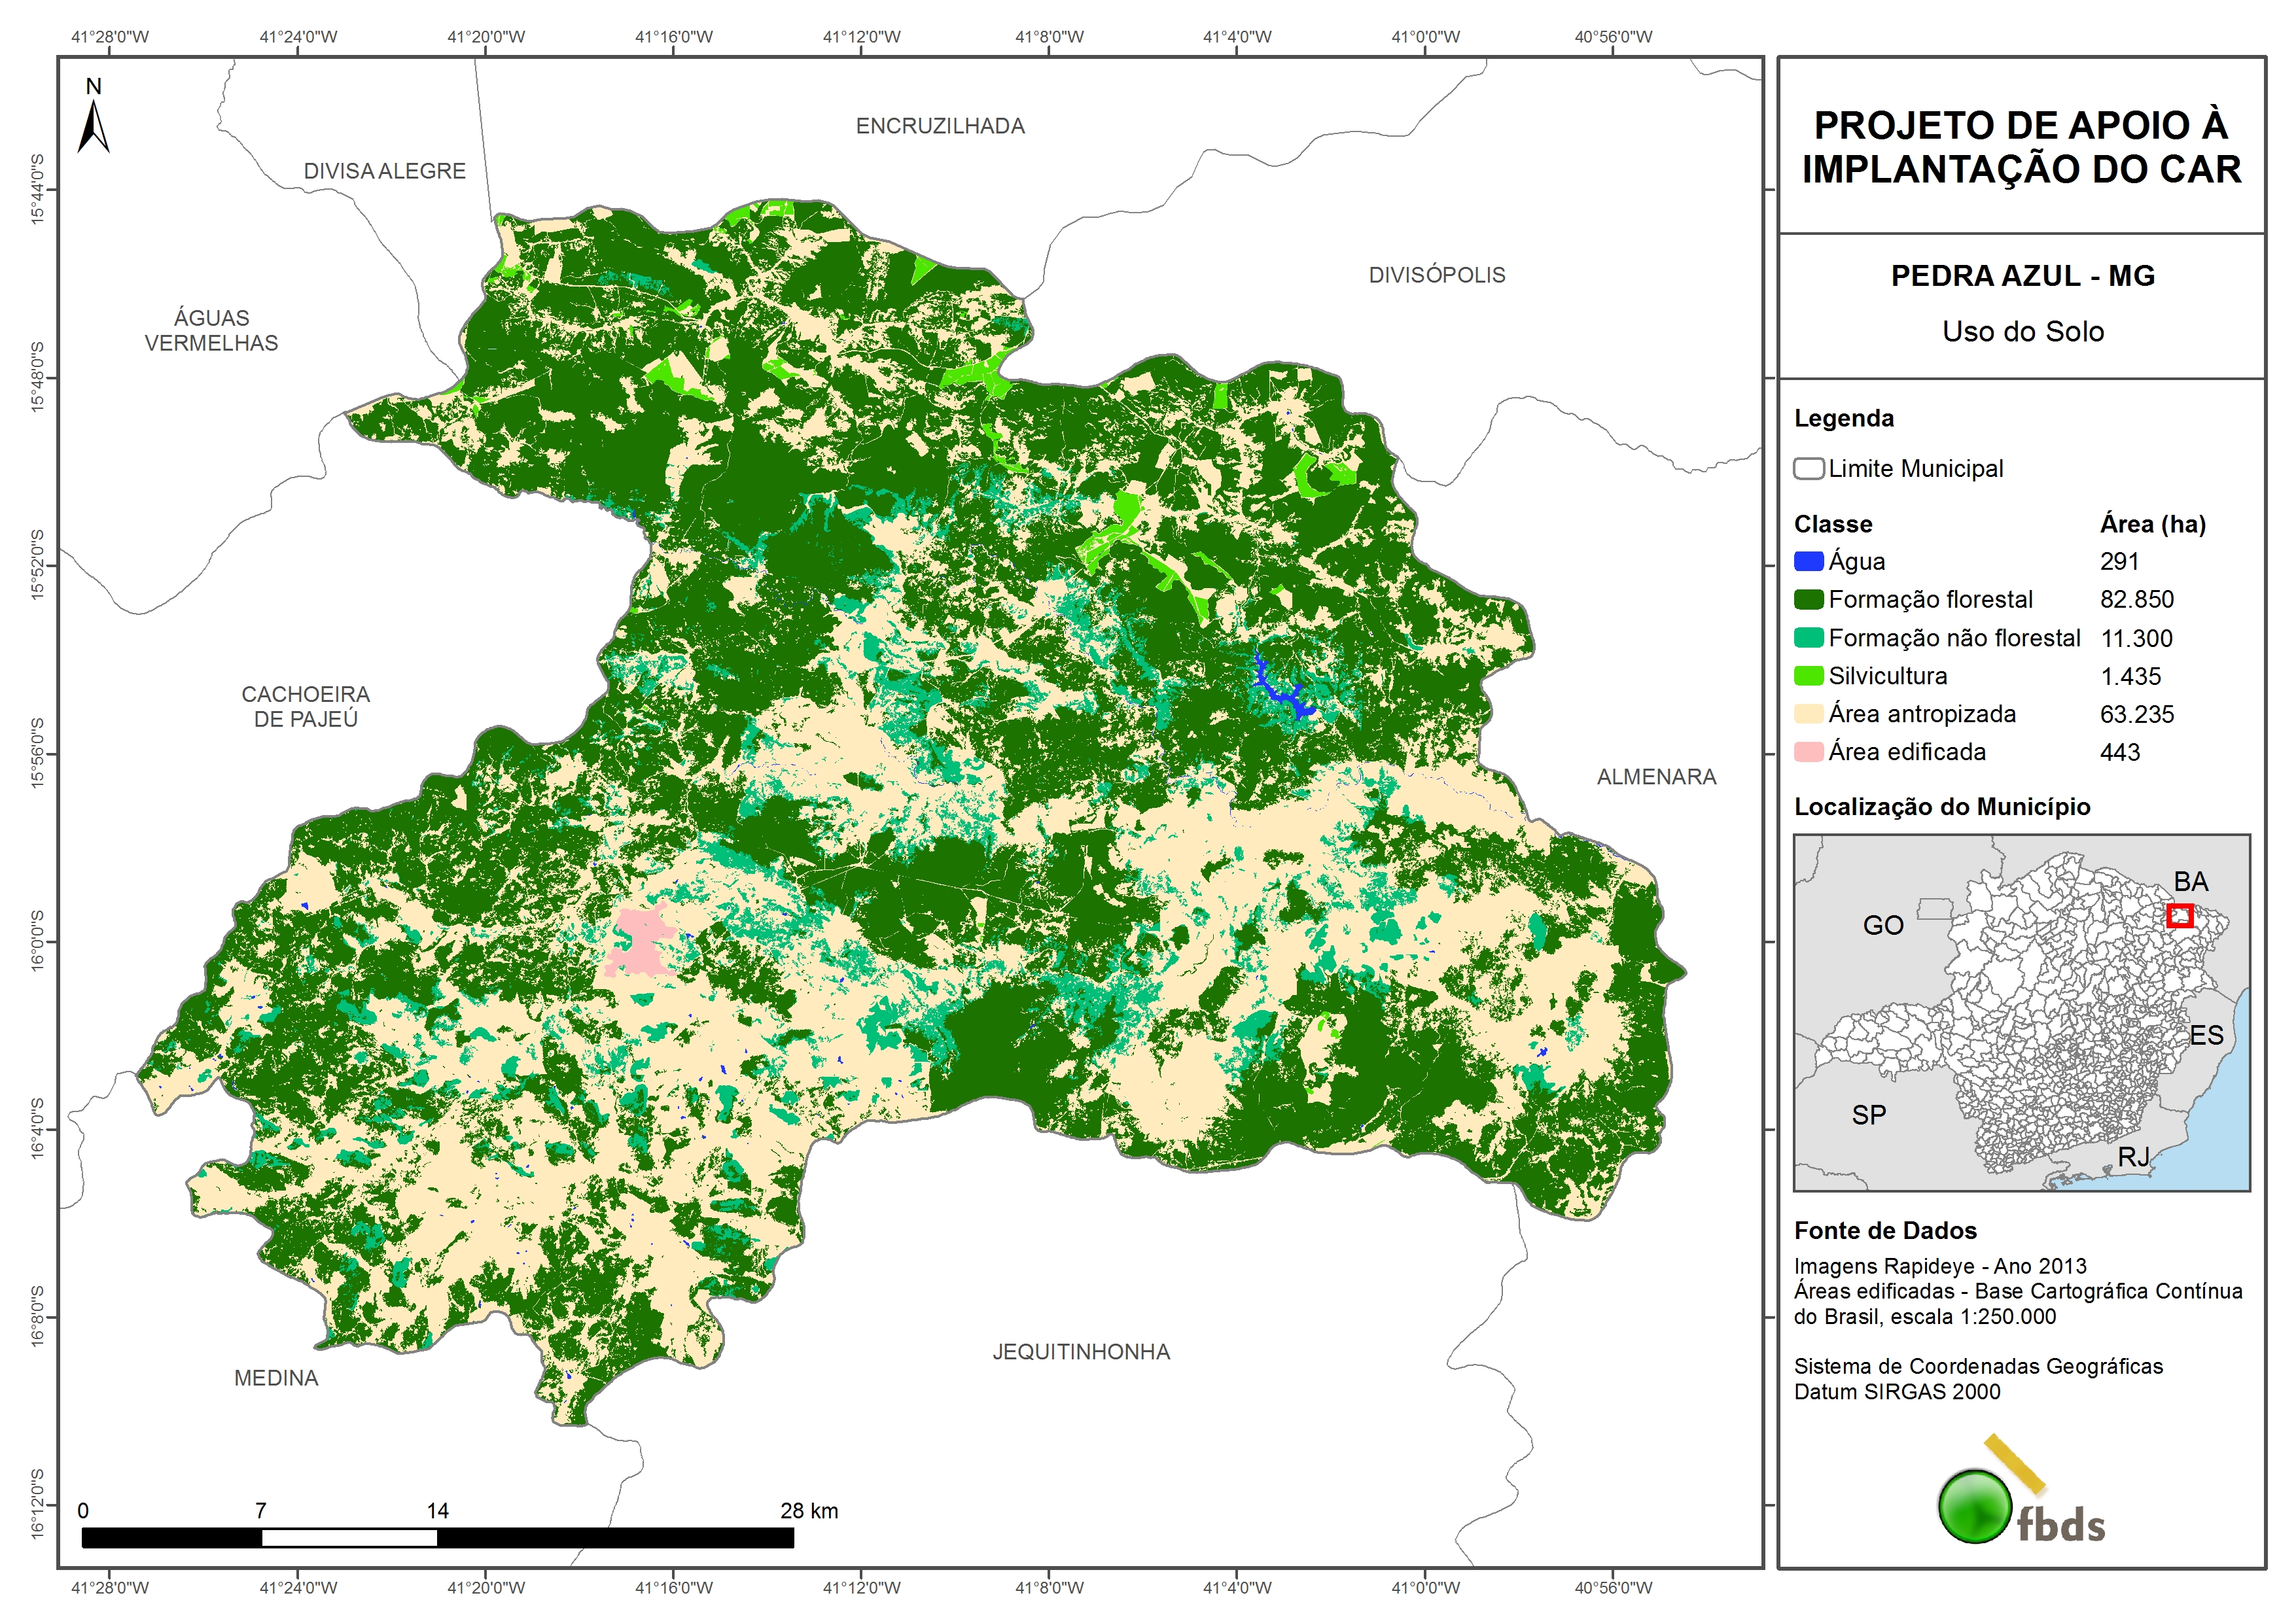Click the Água blue legend swatch
The height and width of the screenshot is (1623, 2296).
(1808, 562)
